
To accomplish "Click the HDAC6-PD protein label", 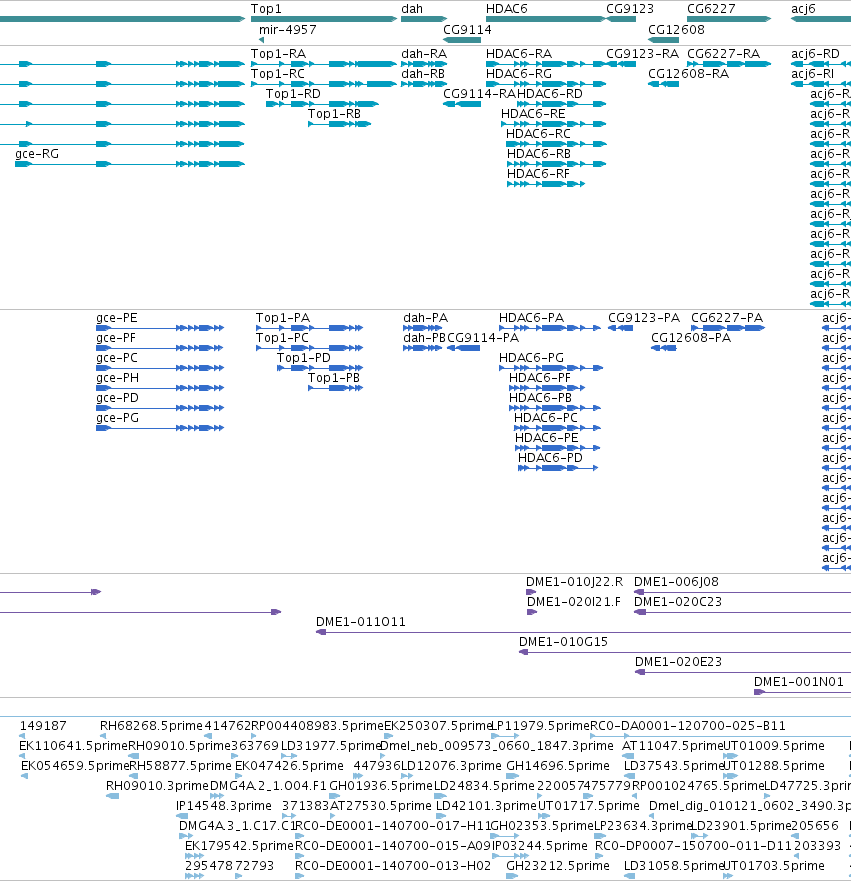I will [x=550, y=458].
